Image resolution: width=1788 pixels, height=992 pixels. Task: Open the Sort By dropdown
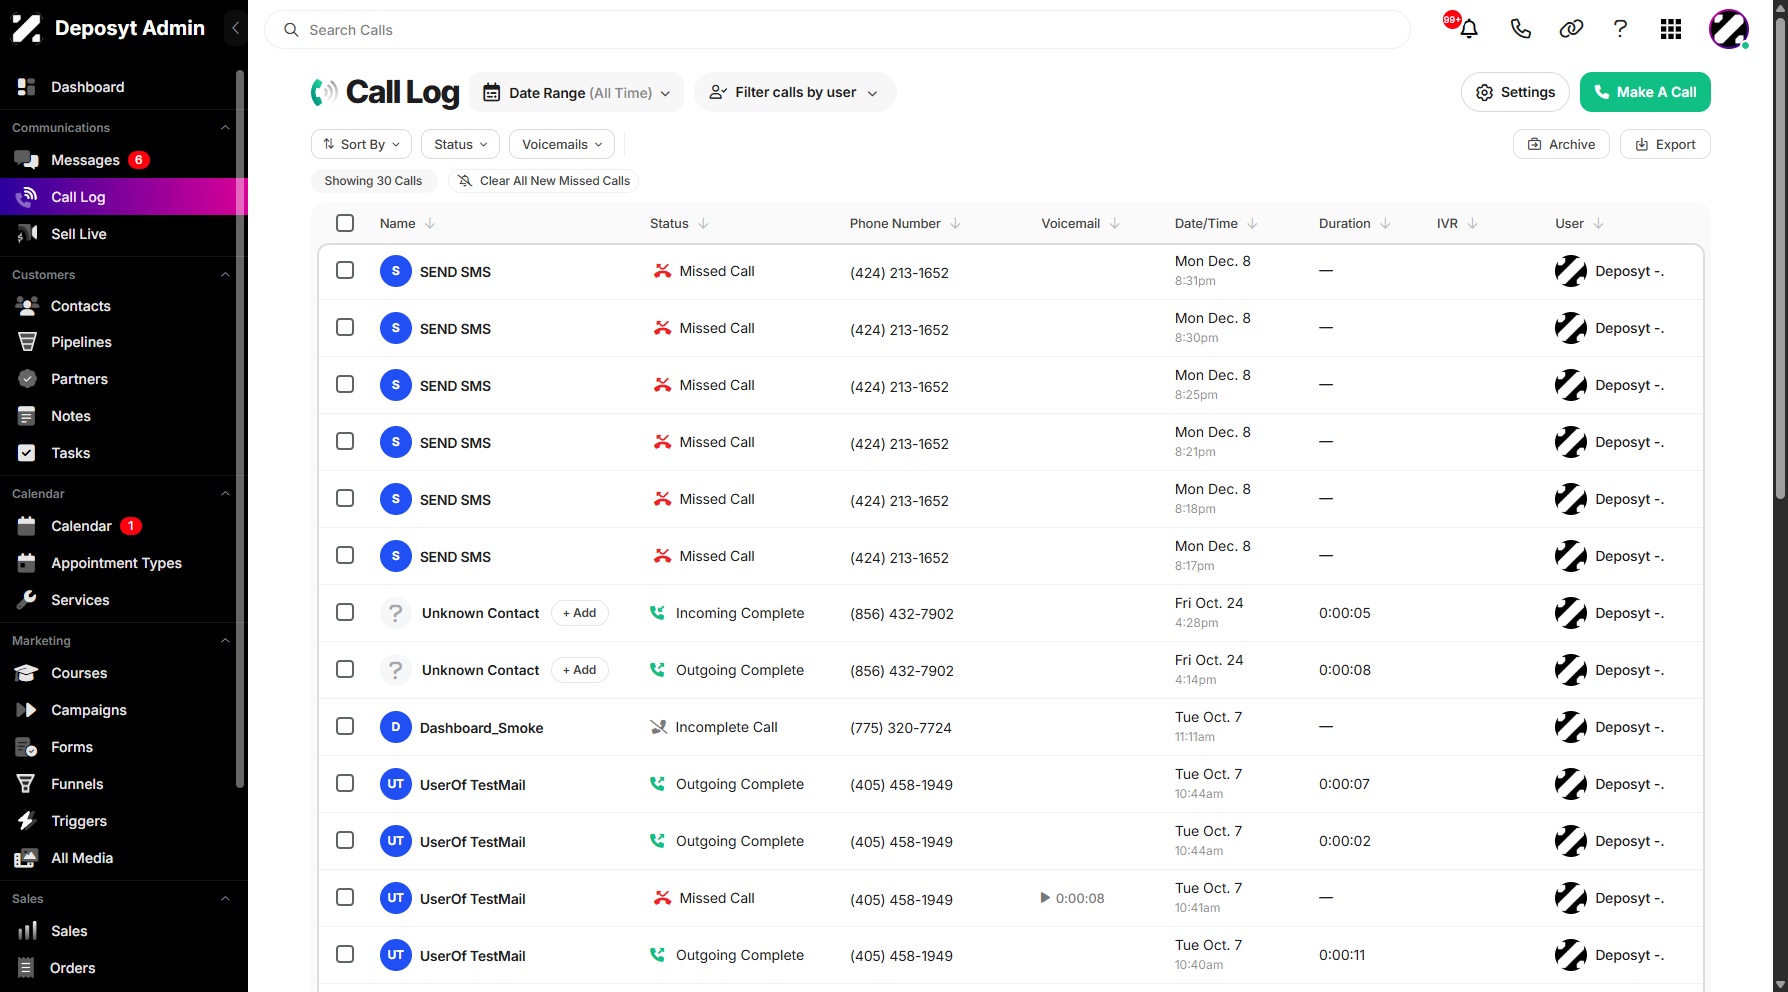[361, 144]
